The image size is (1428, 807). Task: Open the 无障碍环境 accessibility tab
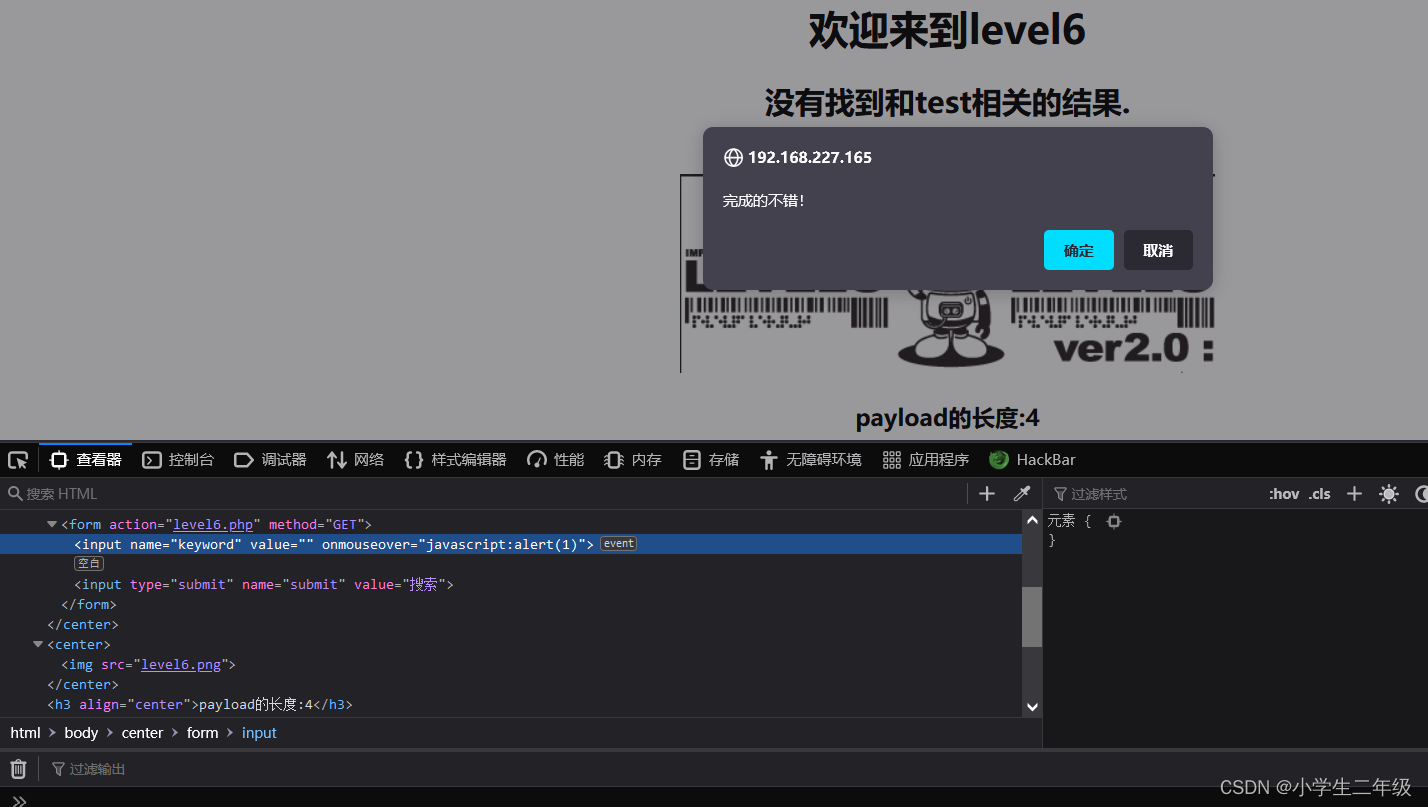(x=810, y=460)
